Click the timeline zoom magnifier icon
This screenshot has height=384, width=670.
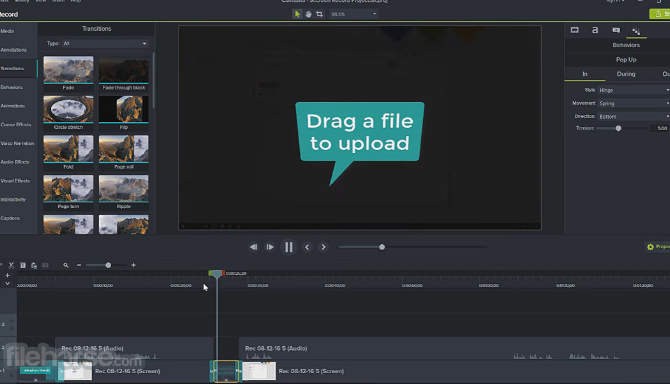66,265
